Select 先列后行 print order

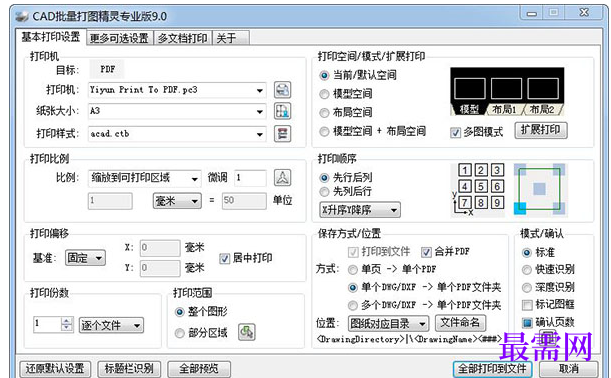[x=324, y=191]
